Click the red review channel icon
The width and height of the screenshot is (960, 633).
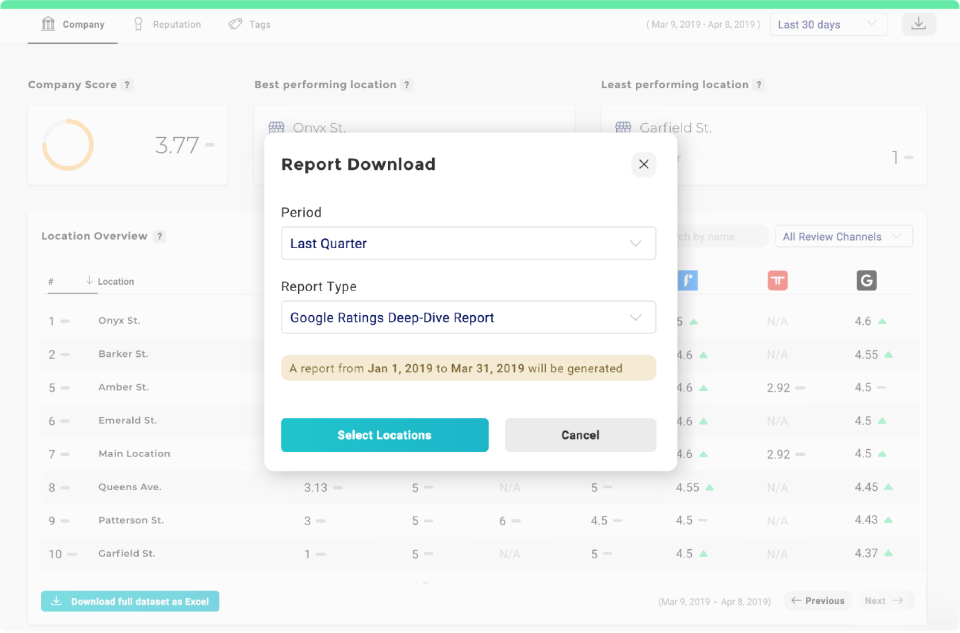(x=778, y=281)
